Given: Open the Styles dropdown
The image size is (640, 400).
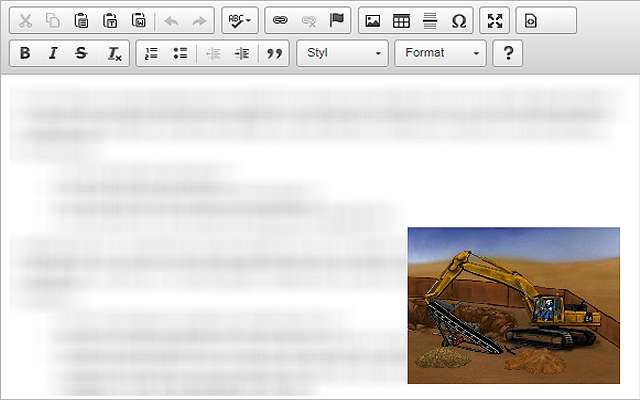Looking at the screenshot, I should [342, 53].
